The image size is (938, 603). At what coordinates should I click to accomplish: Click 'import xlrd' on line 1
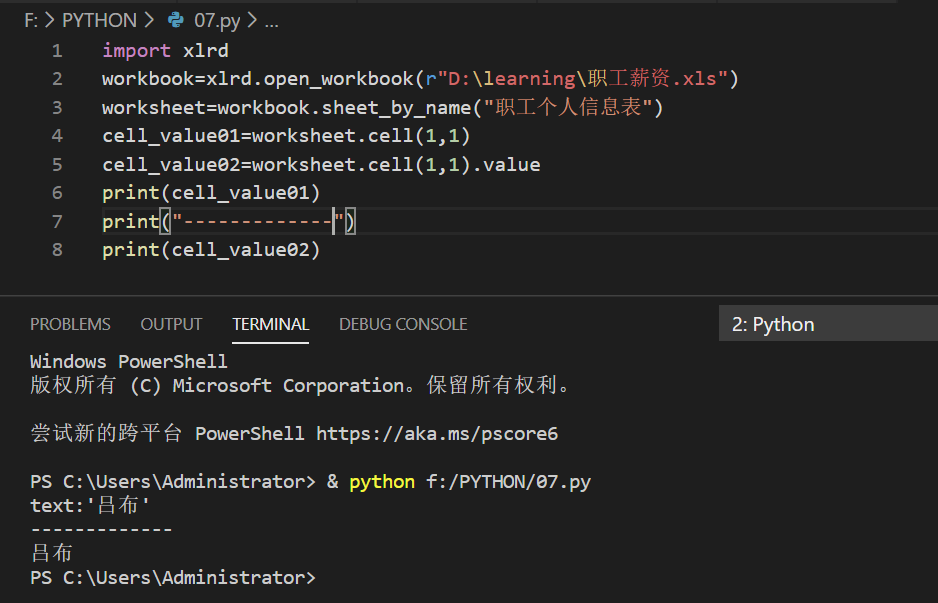point(165,50)
